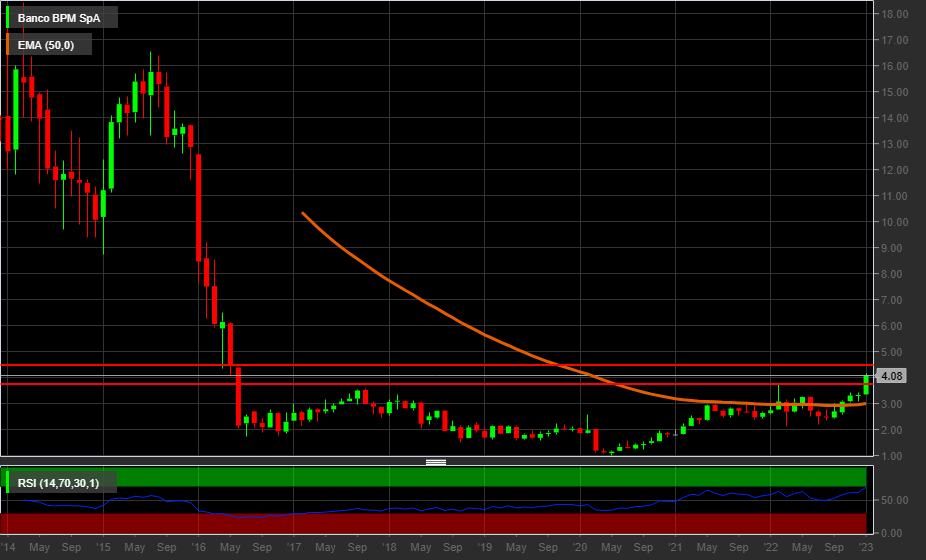Click the latest green candle near 4.08

coord(866,385)
